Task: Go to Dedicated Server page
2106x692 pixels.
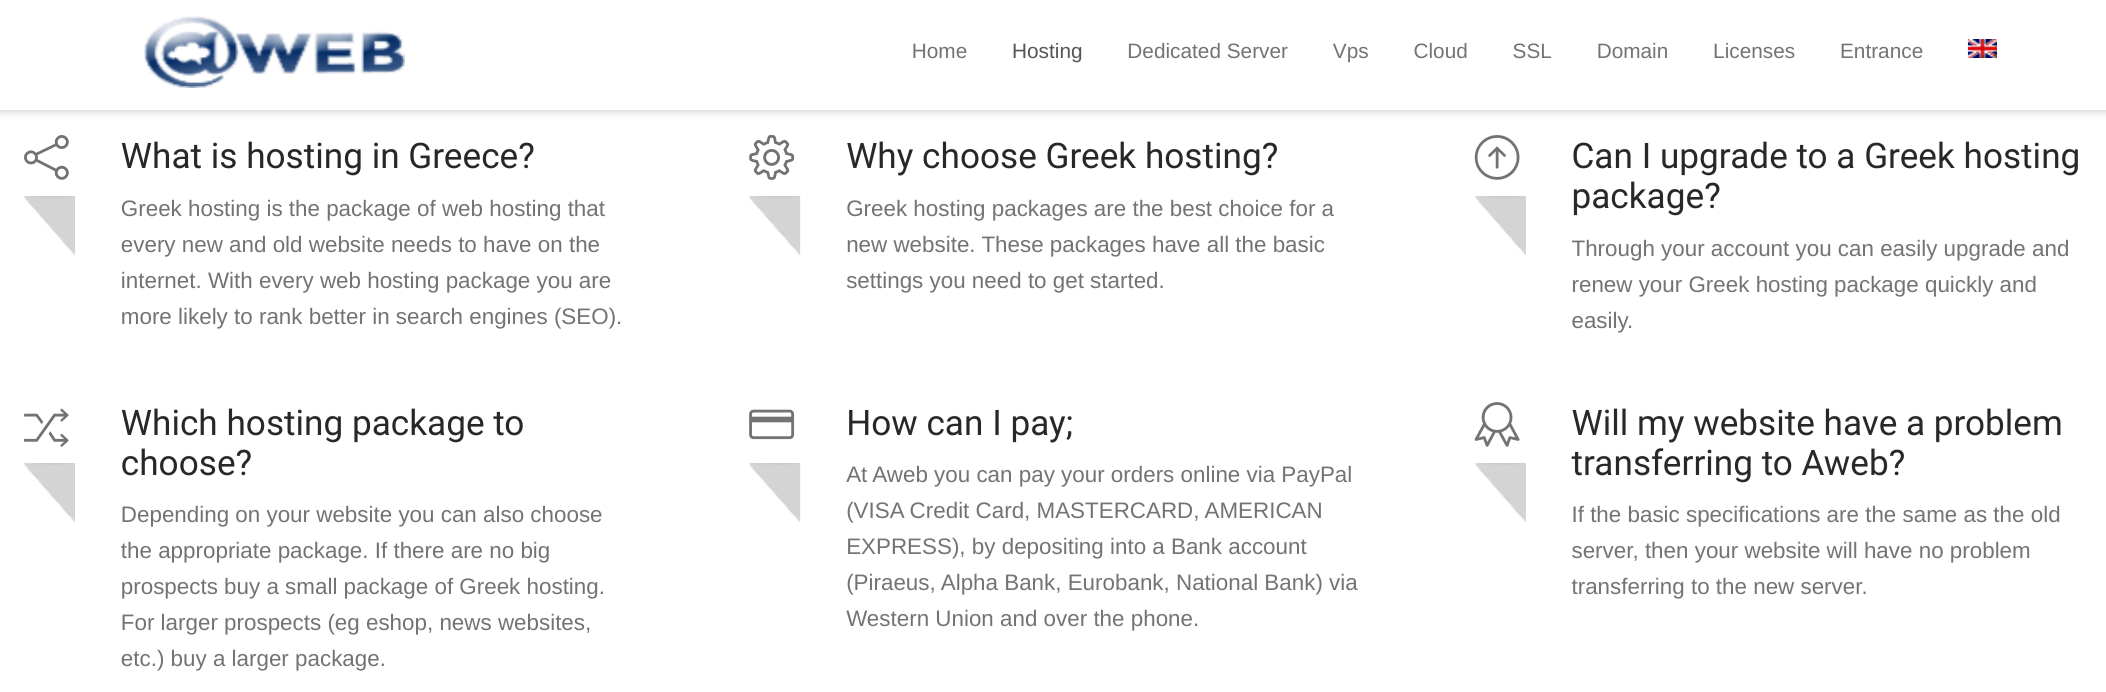Action: pyautogui.click(x=1207, y=51)
